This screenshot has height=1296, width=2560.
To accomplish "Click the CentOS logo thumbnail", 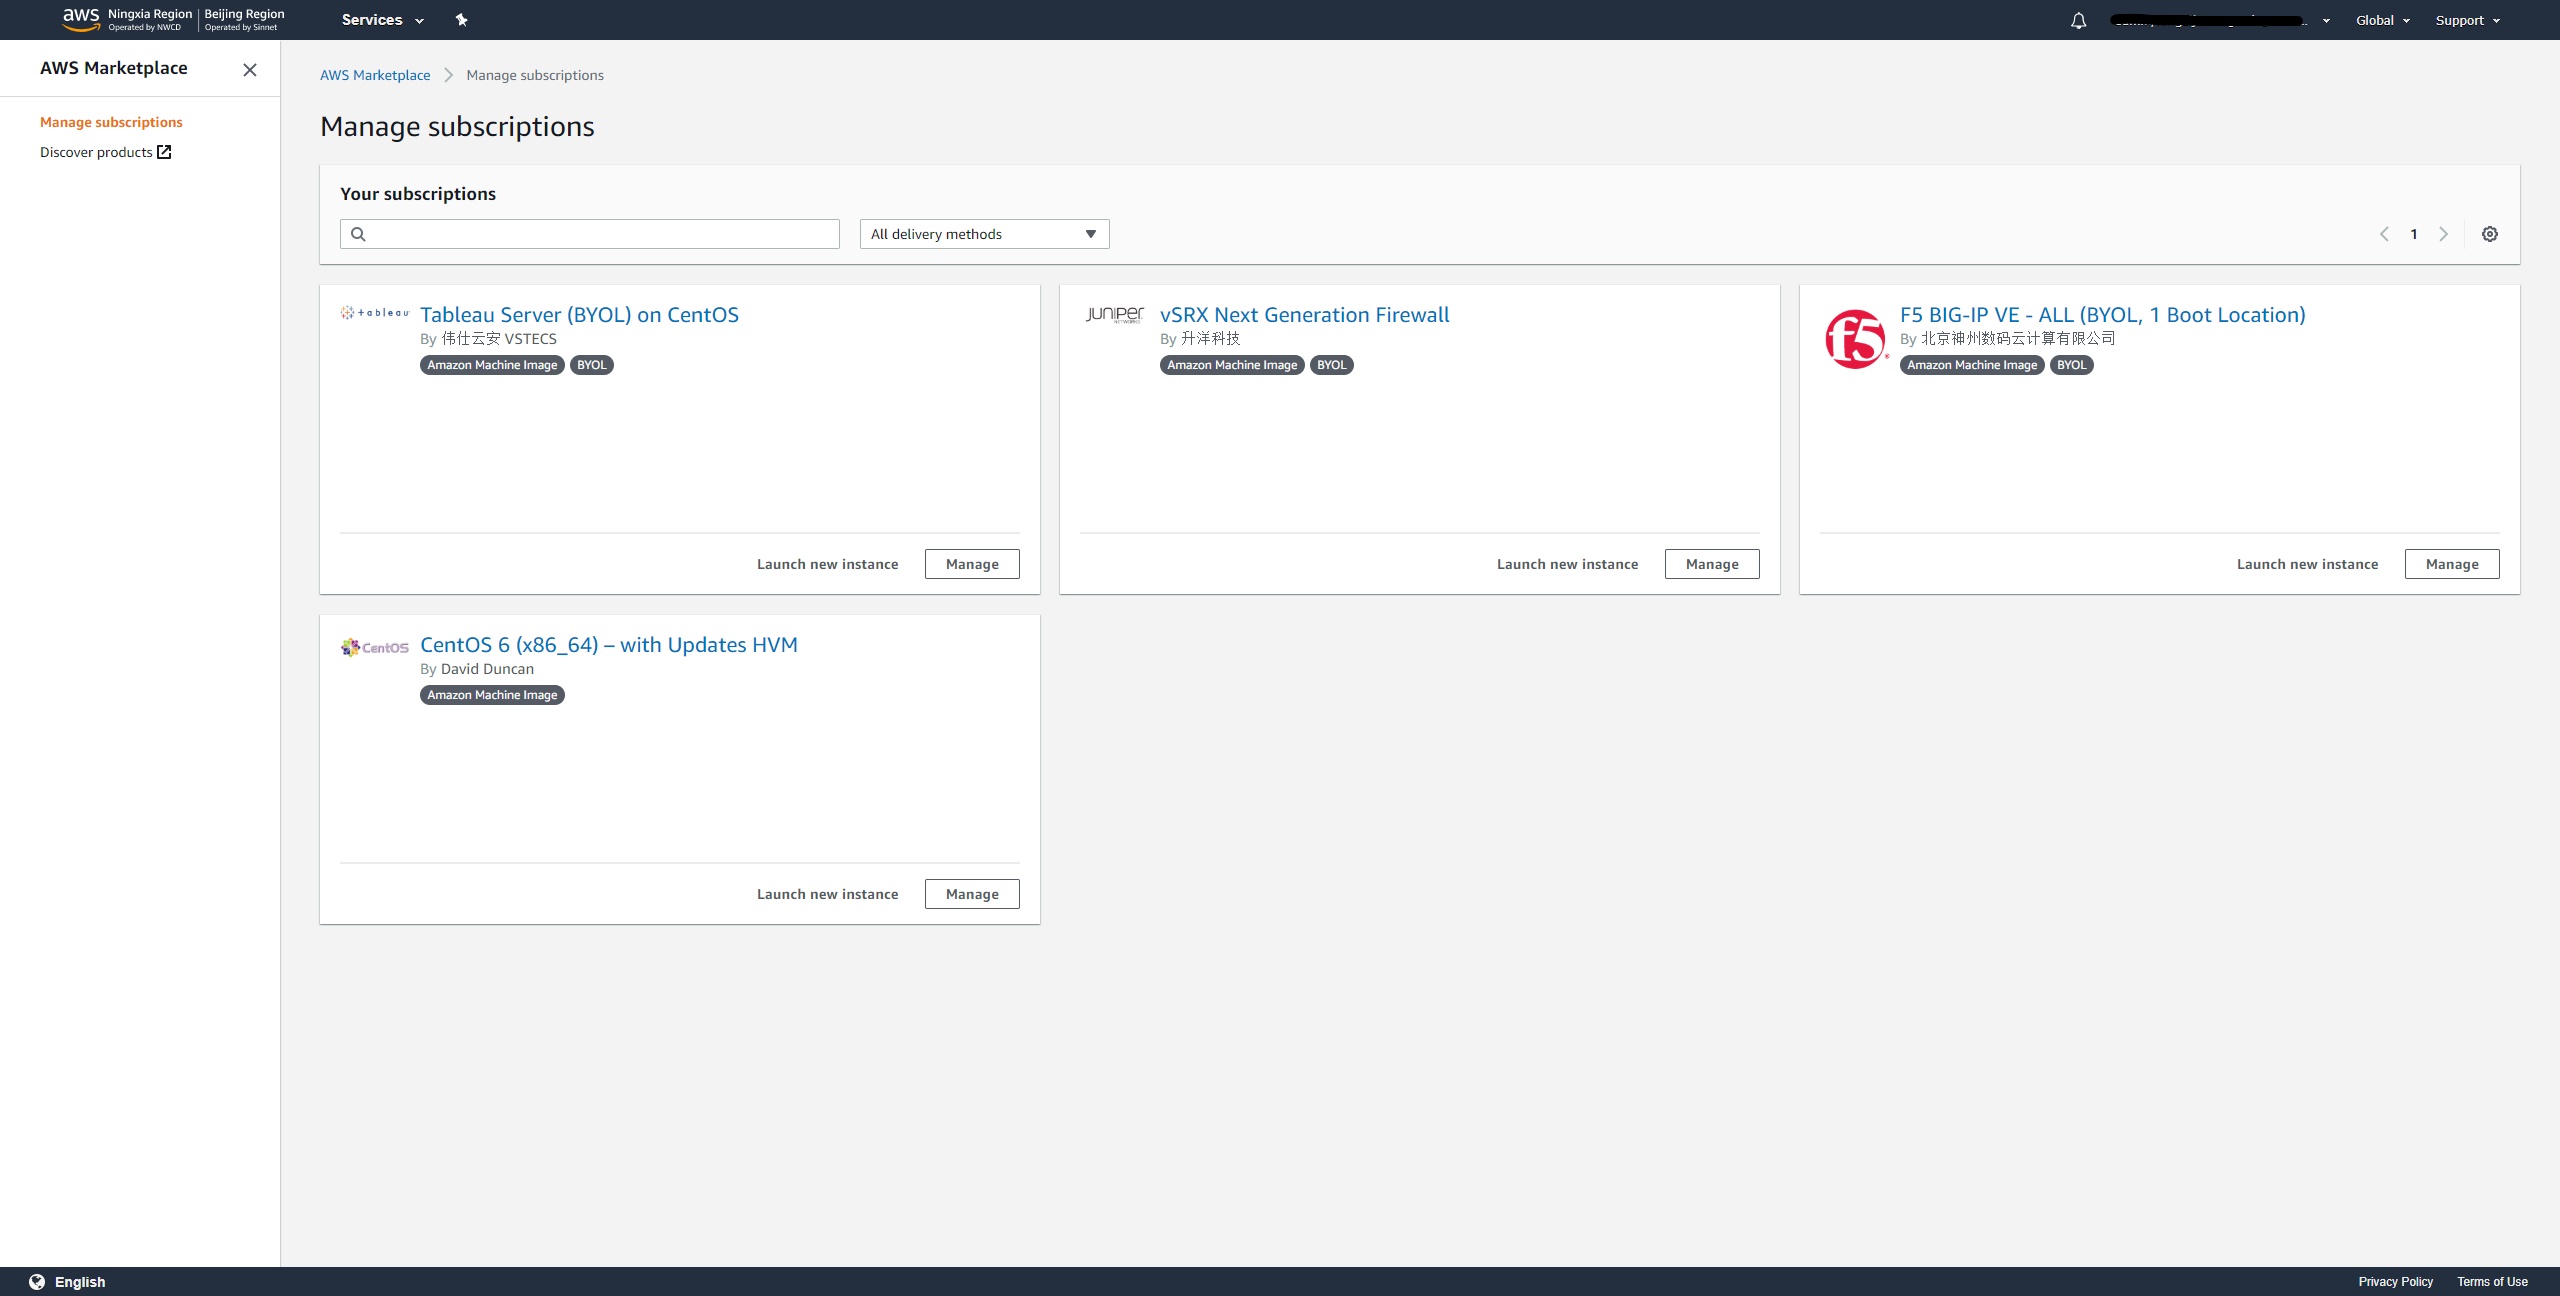I will pyautogui.click(x=375, y=647).
